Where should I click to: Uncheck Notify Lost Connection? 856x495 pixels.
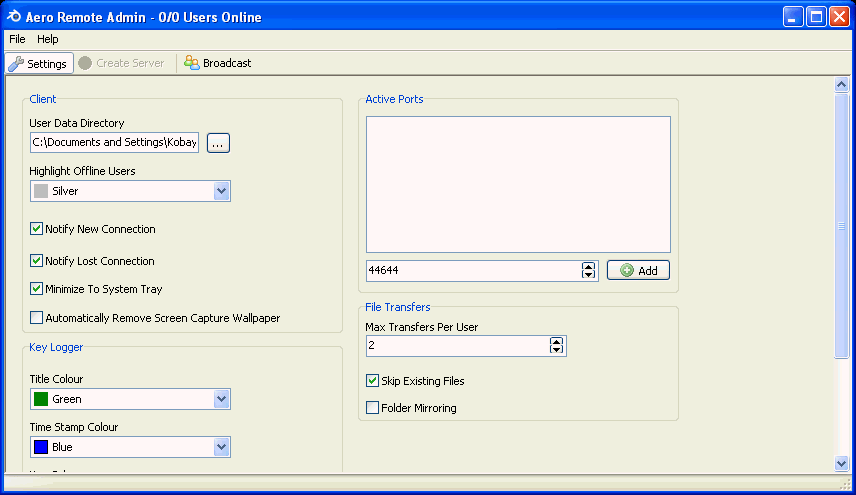tap(37, 261)
